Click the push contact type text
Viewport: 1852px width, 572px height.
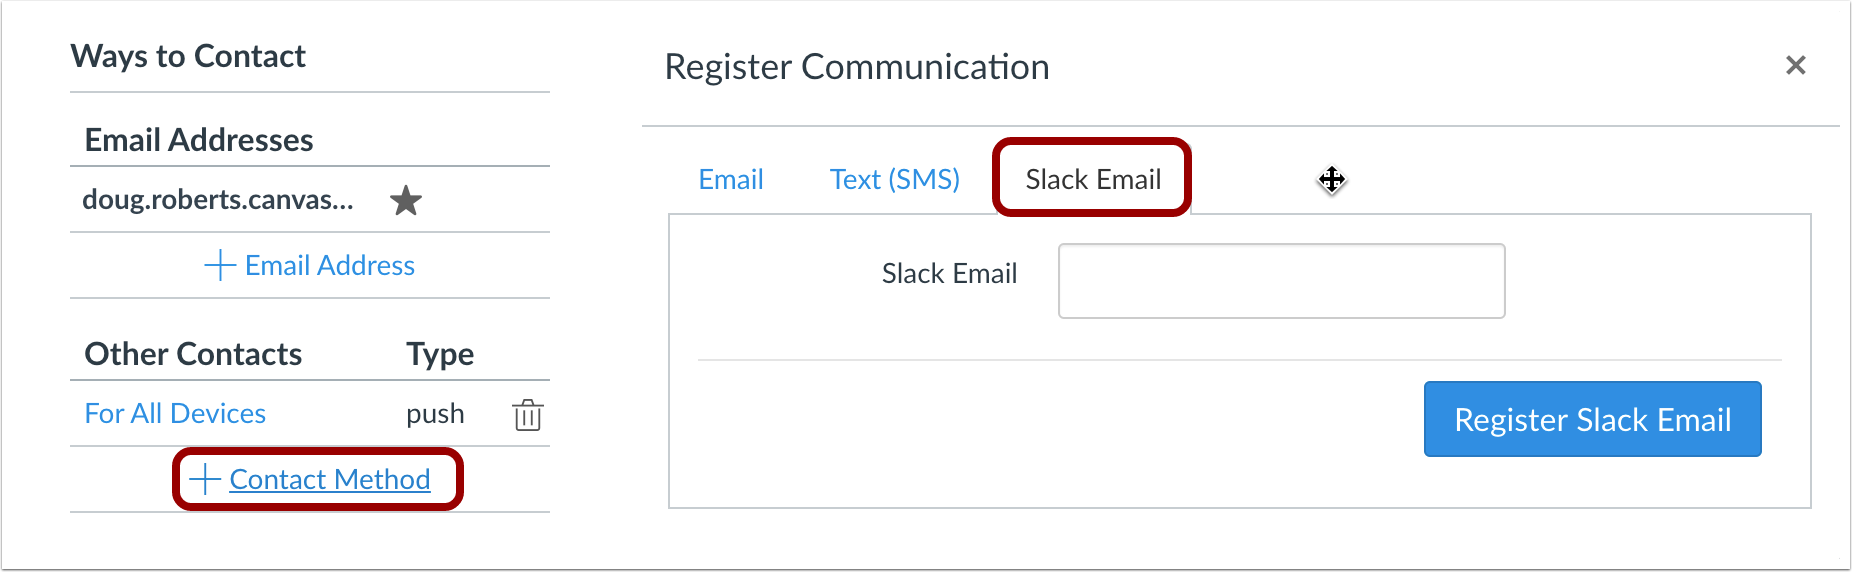(x=435, y=414)
